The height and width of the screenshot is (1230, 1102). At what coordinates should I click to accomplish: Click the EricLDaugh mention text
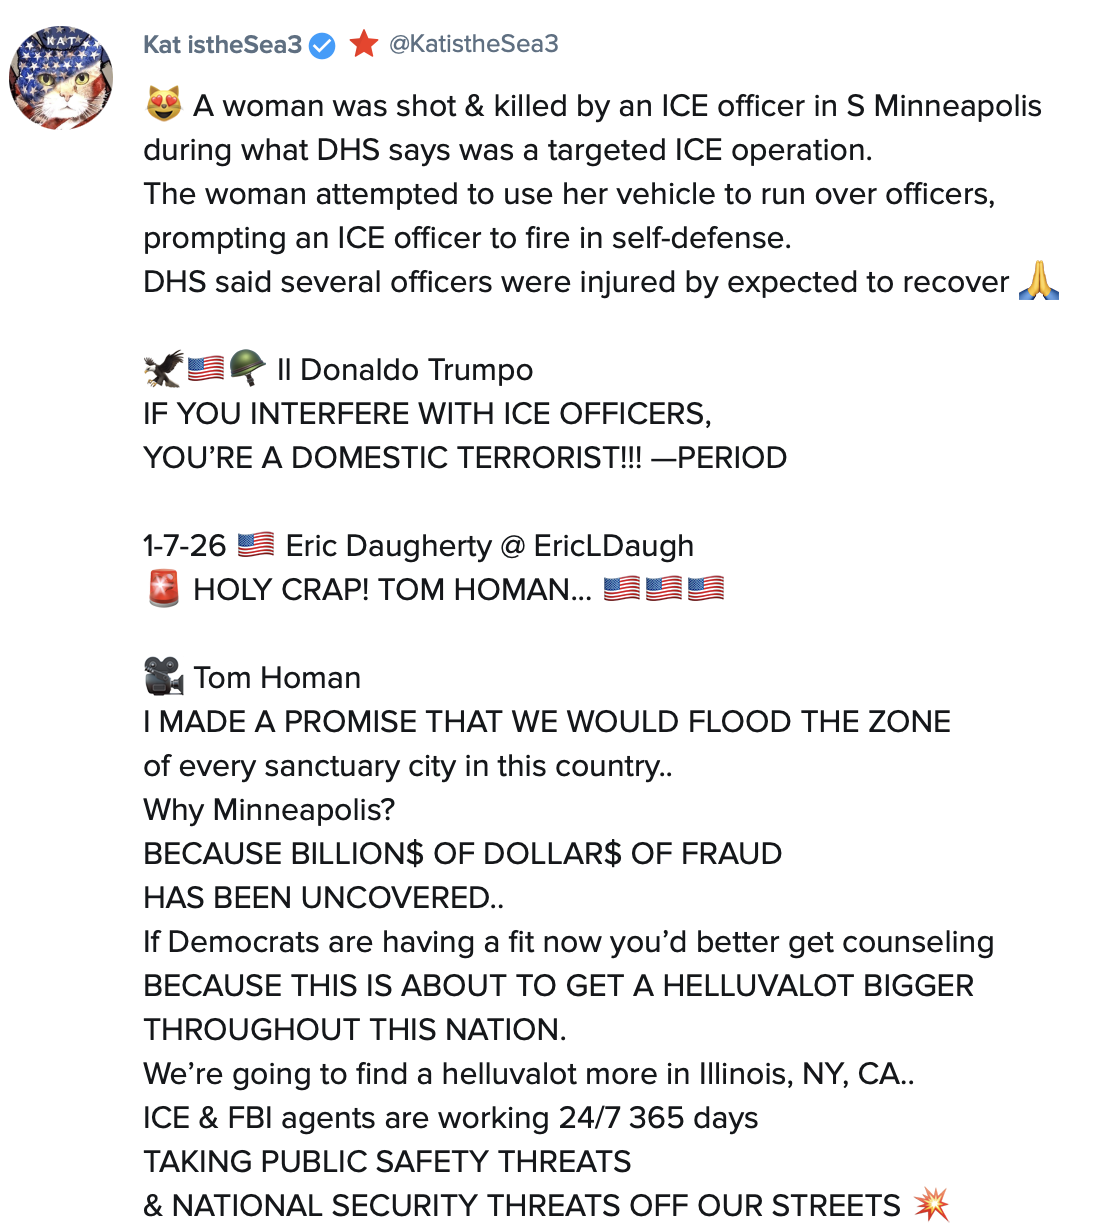613,545
